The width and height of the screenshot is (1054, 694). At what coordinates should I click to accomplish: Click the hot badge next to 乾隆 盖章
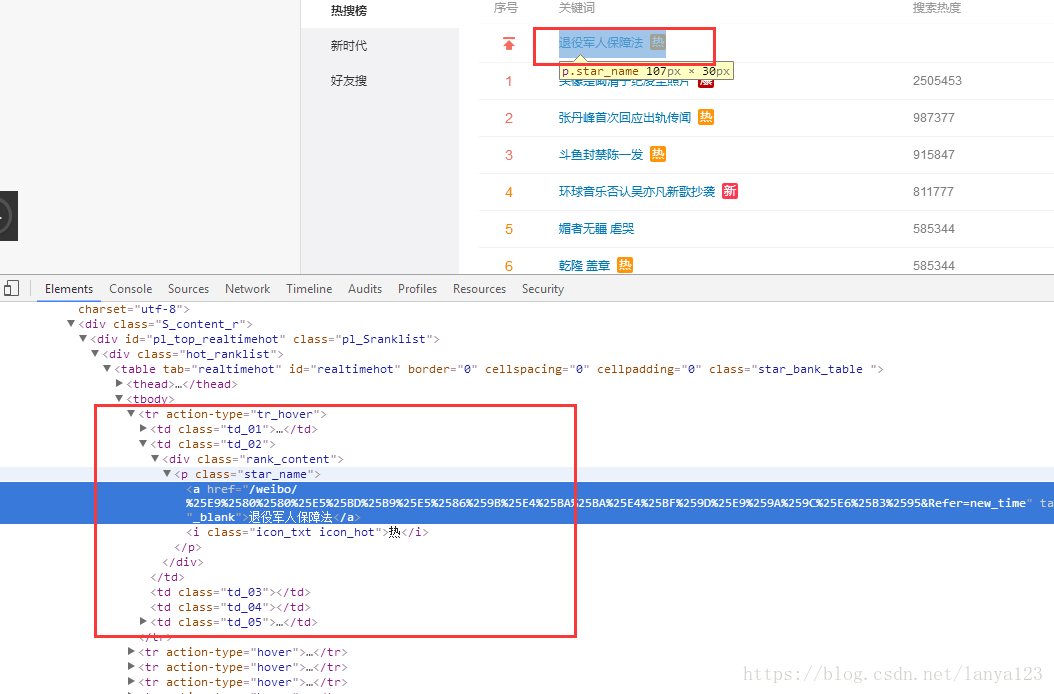click(625, 265)
